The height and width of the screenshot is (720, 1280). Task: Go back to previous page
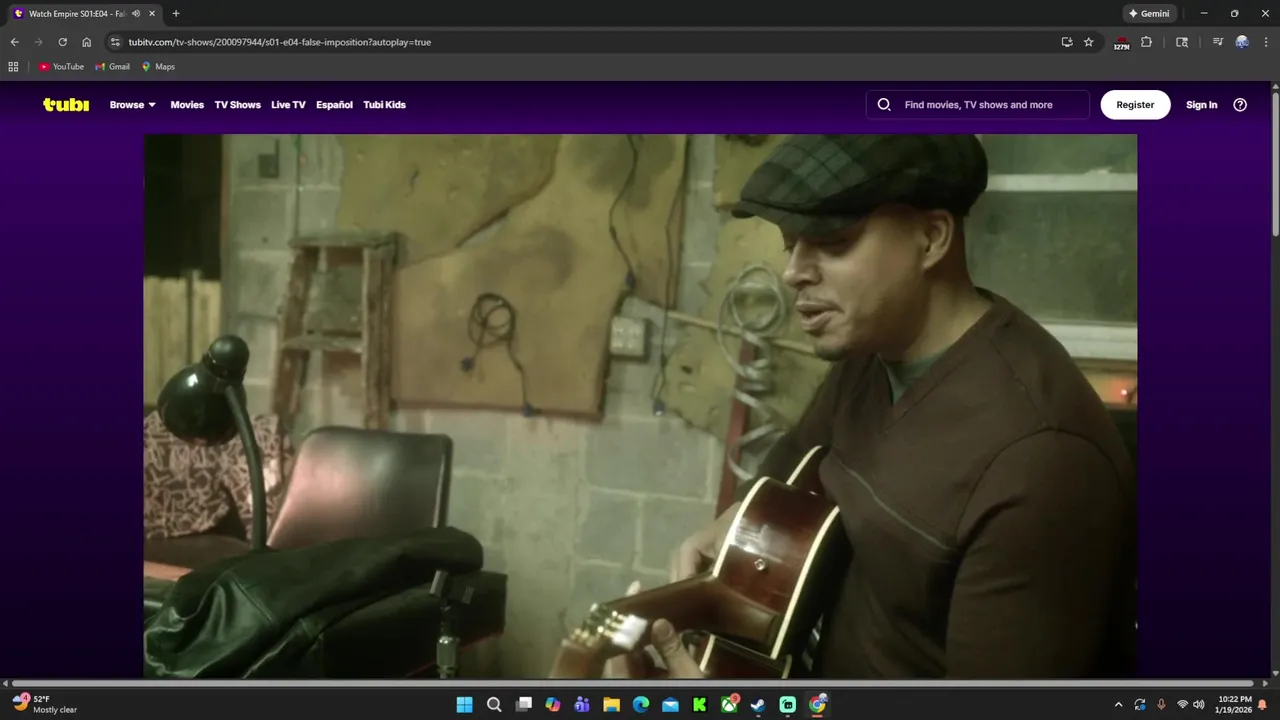pyautogui.click(x=14, y=42)
